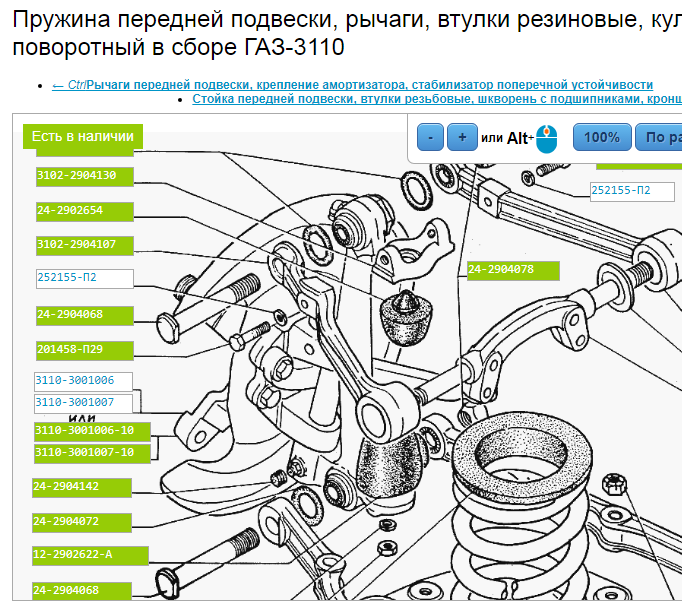Select part number 24-2904068 below 252155-П2
This screenshot has height=615, width=682.
point(85,315)
